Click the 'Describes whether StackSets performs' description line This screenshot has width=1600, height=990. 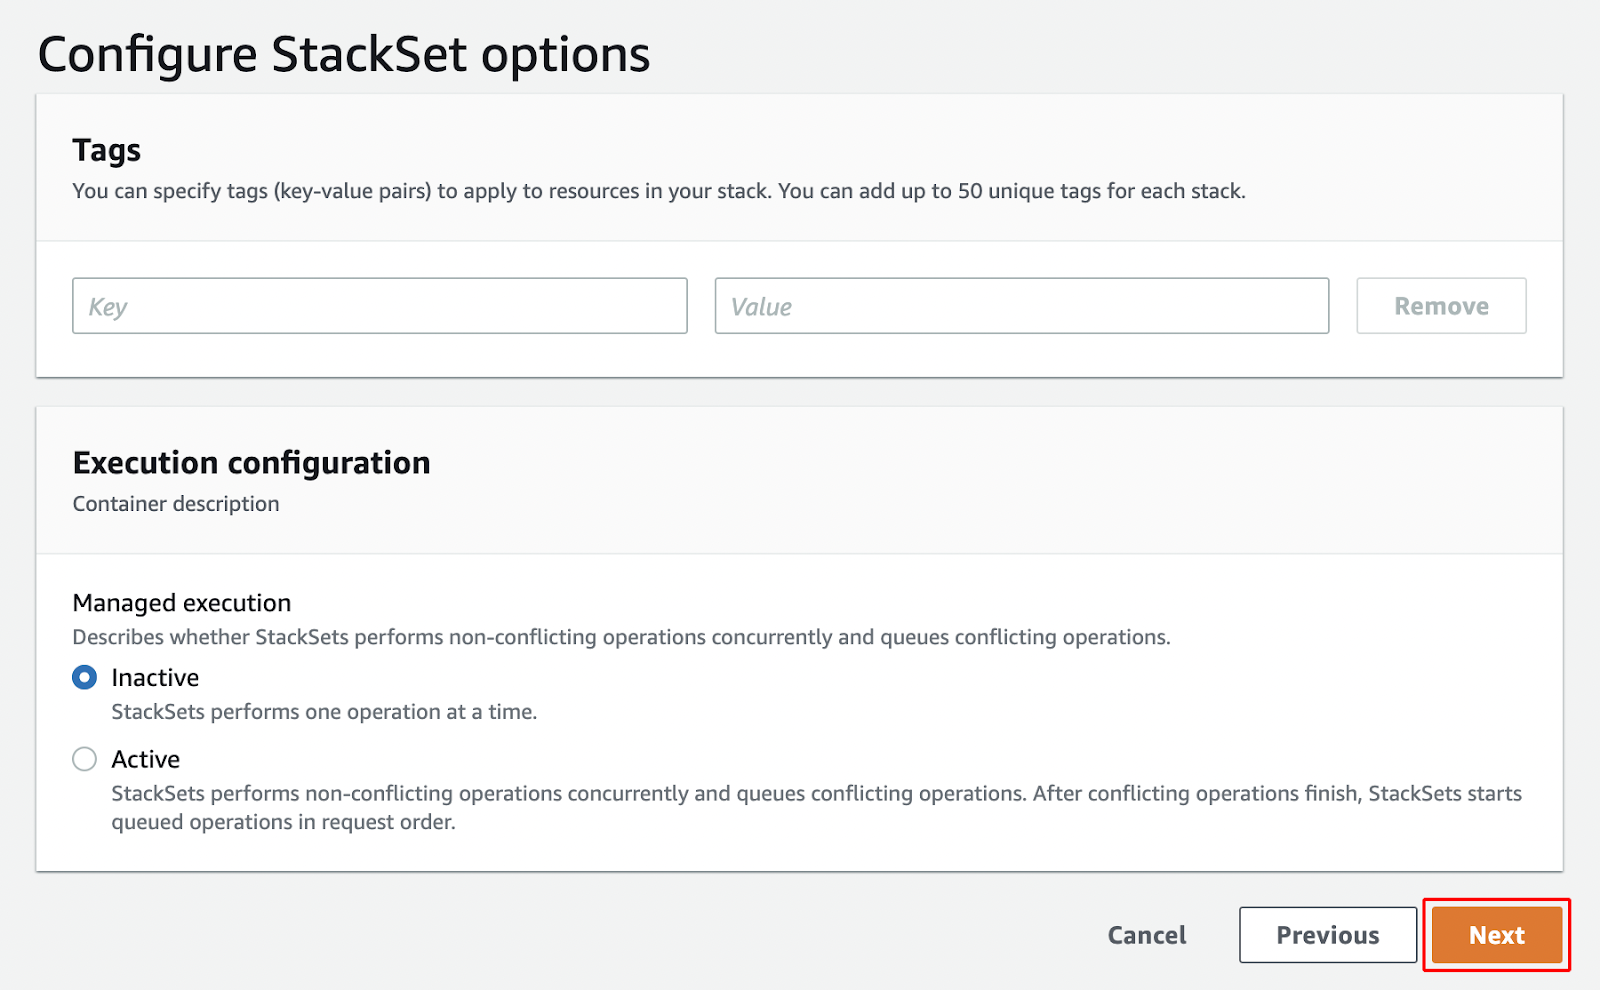pos(621,637)
